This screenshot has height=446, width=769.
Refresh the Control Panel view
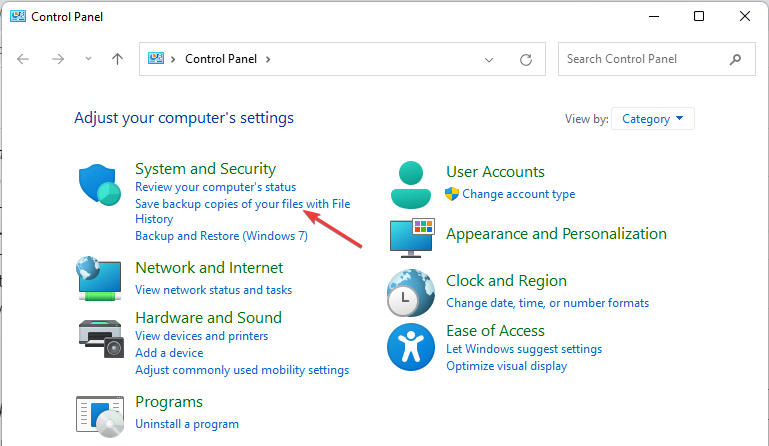click(x=526, y=59)
